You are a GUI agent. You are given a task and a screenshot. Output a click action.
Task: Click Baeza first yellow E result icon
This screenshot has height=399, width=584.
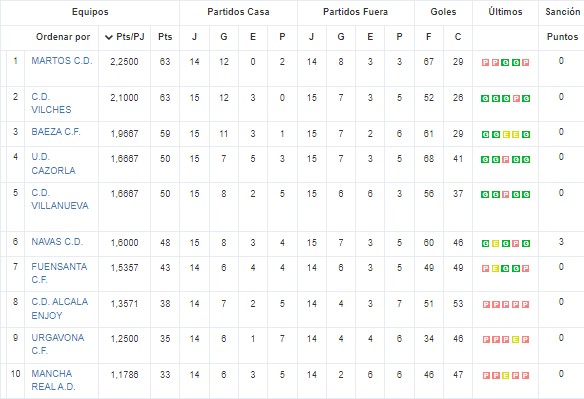coord(506,134)
